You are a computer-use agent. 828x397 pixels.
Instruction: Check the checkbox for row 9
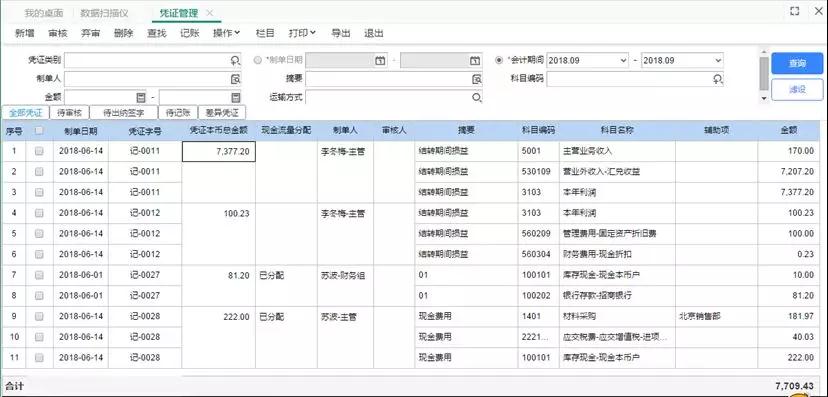coord(39,316)
